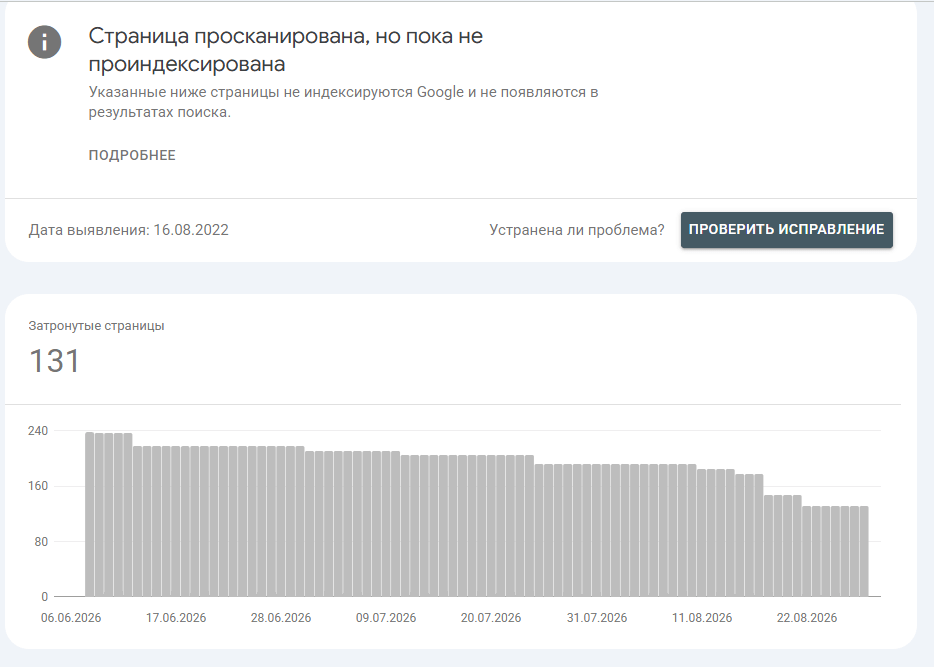
Task: Click the last bar in the chart
Action: 864,551
